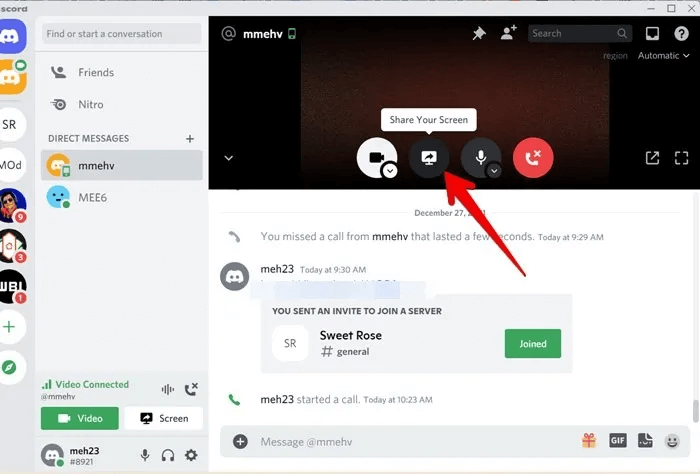The width and height of the screenshot is (700, 474).
Task: Open User Settings gear icon
Action: [x=191, y=455]
